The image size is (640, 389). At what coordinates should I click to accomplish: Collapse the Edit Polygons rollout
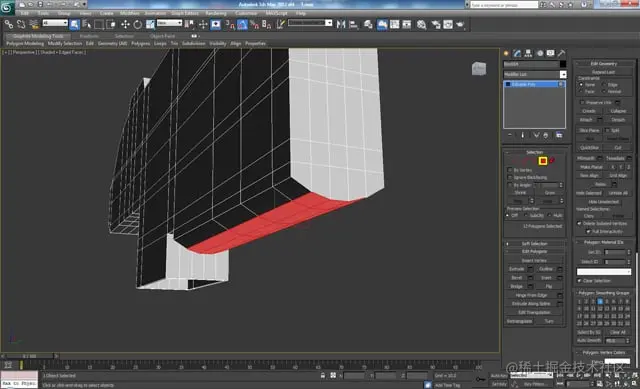pyautogui.click(x=534, y=252)
